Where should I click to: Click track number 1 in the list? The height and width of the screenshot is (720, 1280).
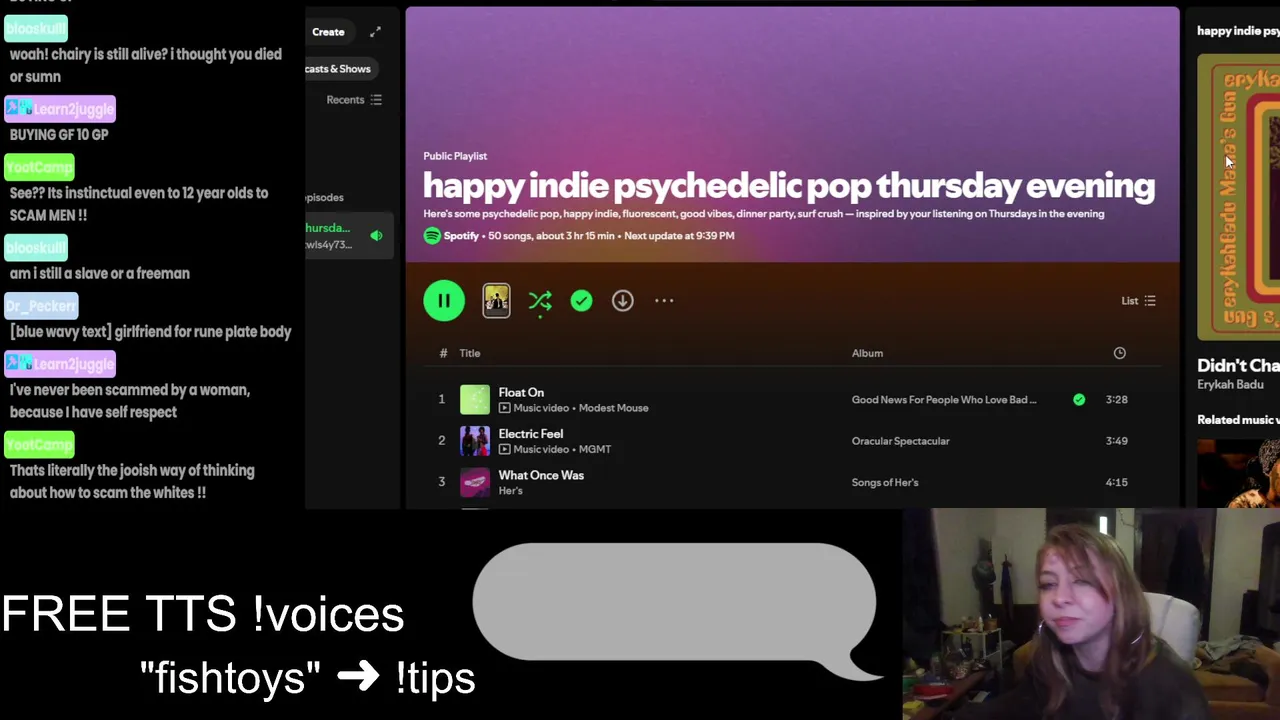tap(441, 400)
